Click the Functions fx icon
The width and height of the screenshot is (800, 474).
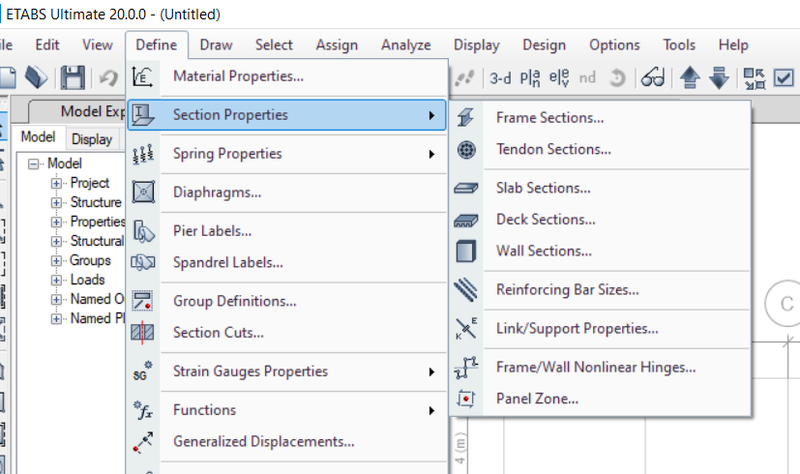(143, 410)
